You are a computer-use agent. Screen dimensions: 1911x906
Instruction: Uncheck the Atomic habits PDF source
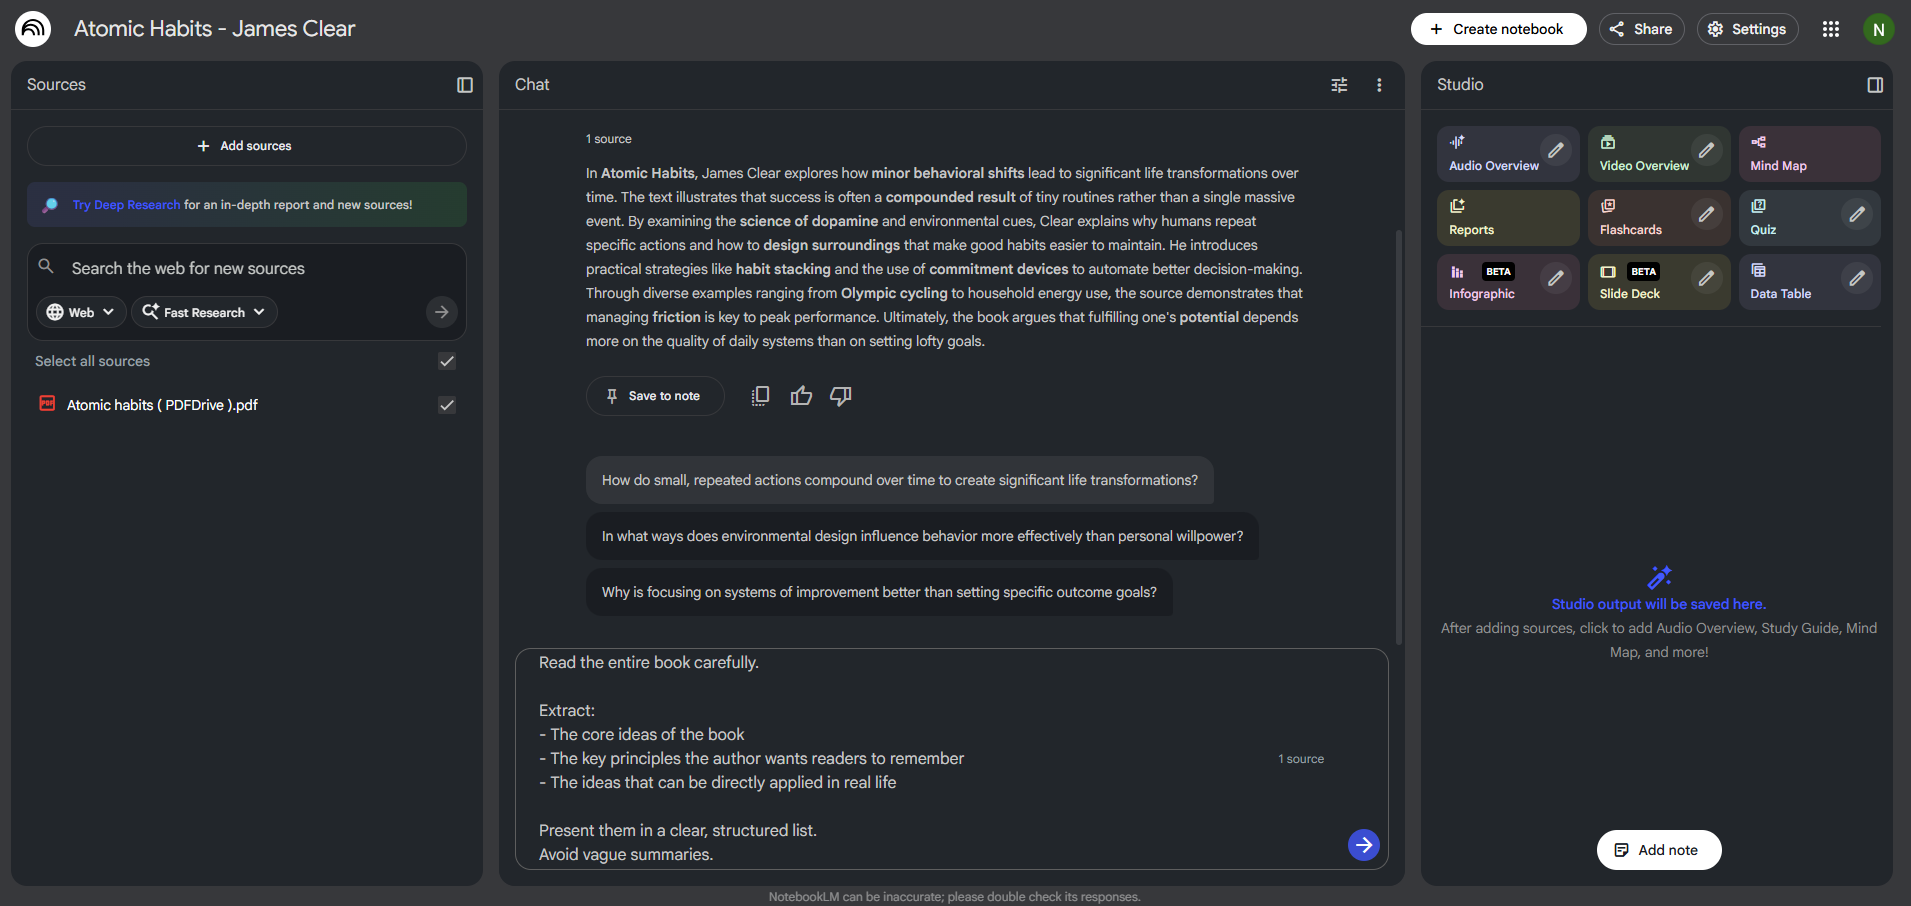point(447,405)
